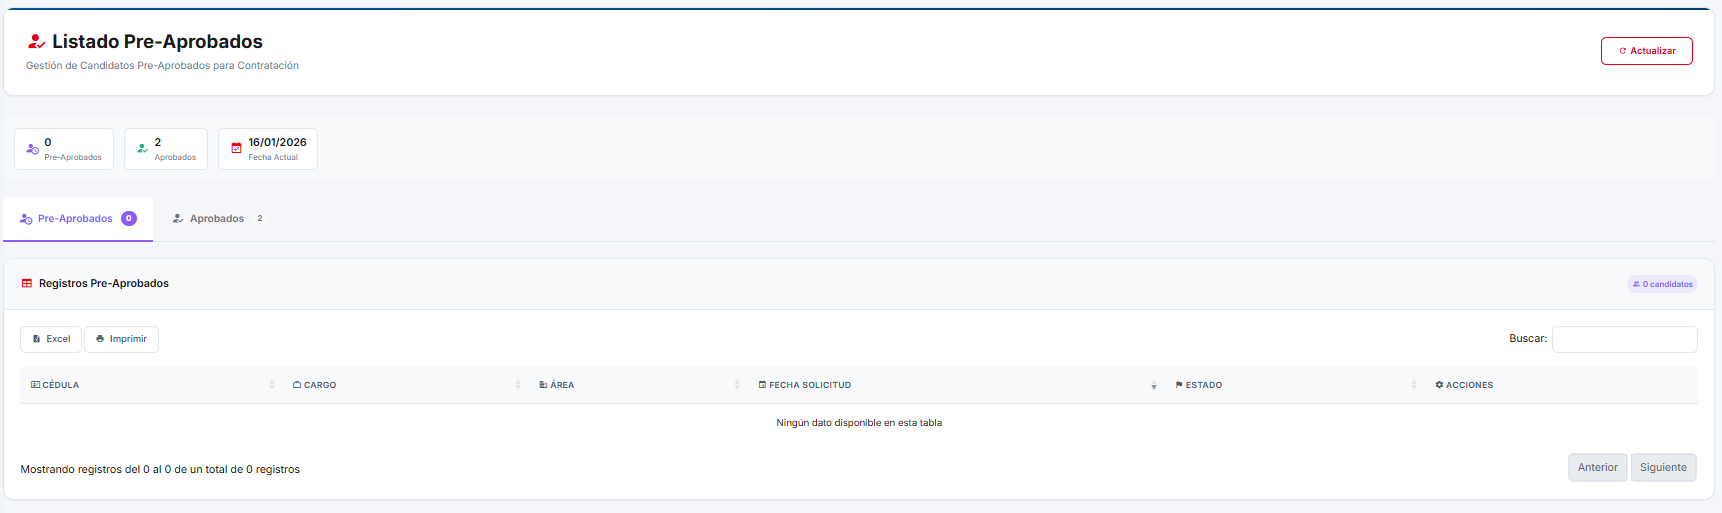
Task: Click the table icon beside Registros Pre-Aprobados
Action: tap(27, 284)
